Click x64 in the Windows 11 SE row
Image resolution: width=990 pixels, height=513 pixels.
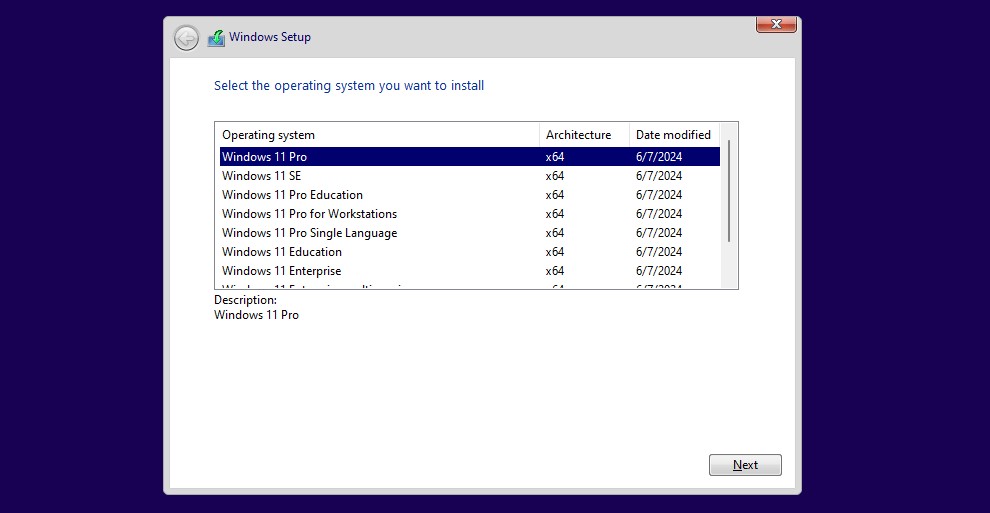tap(554, 176)
